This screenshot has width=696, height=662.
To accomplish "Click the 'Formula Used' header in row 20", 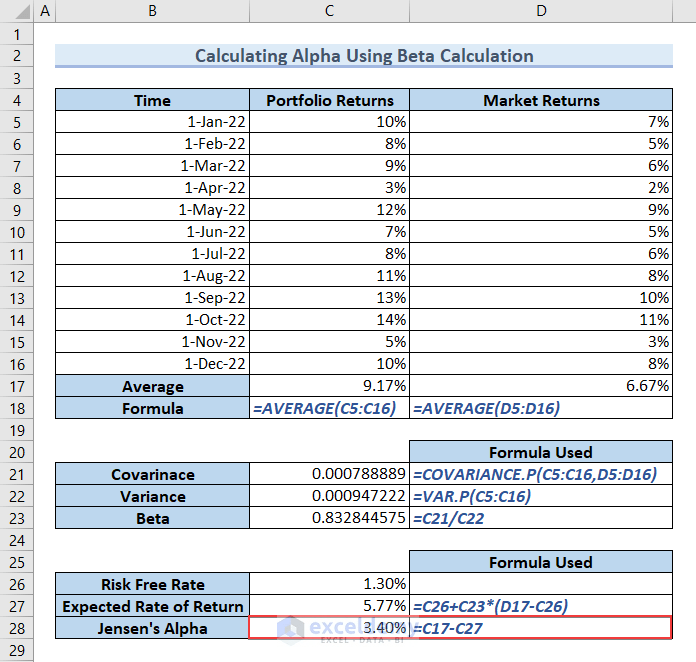I will [x=541, y=452].
